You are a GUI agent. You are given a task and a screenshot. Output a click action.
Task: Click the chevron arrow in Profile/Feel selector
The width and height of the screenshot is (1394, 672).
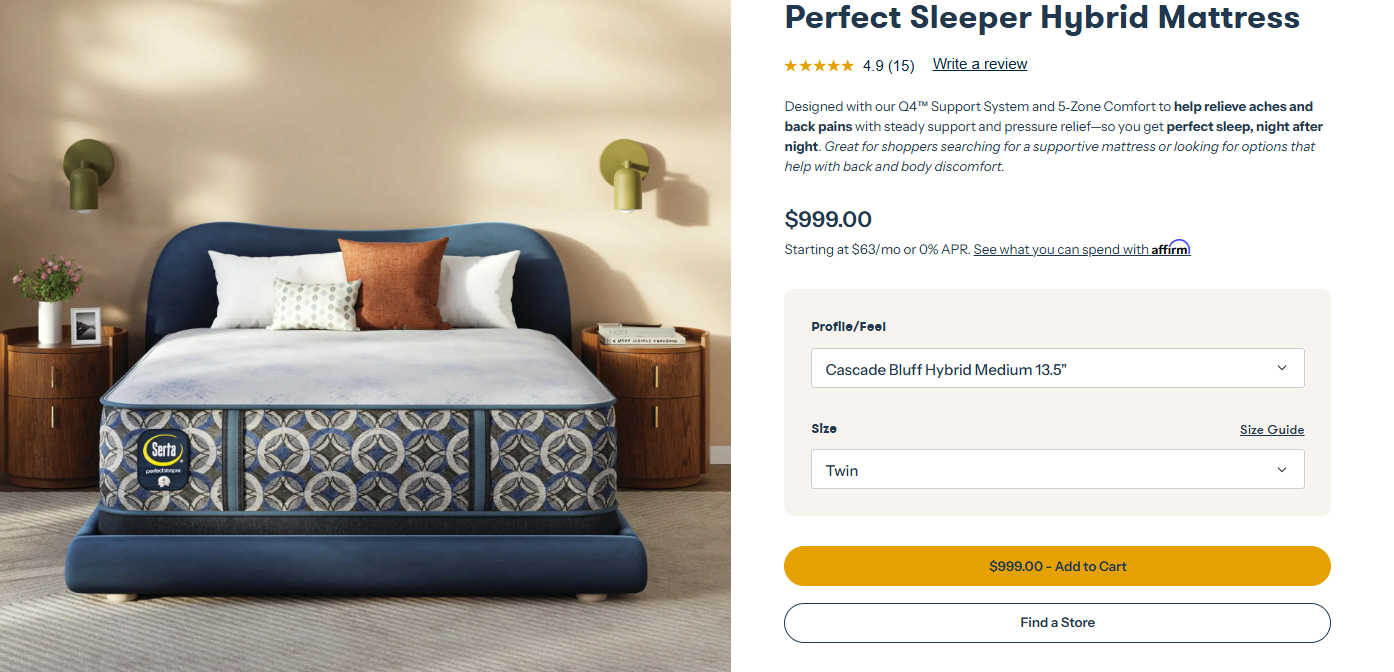coord(1282,368)
